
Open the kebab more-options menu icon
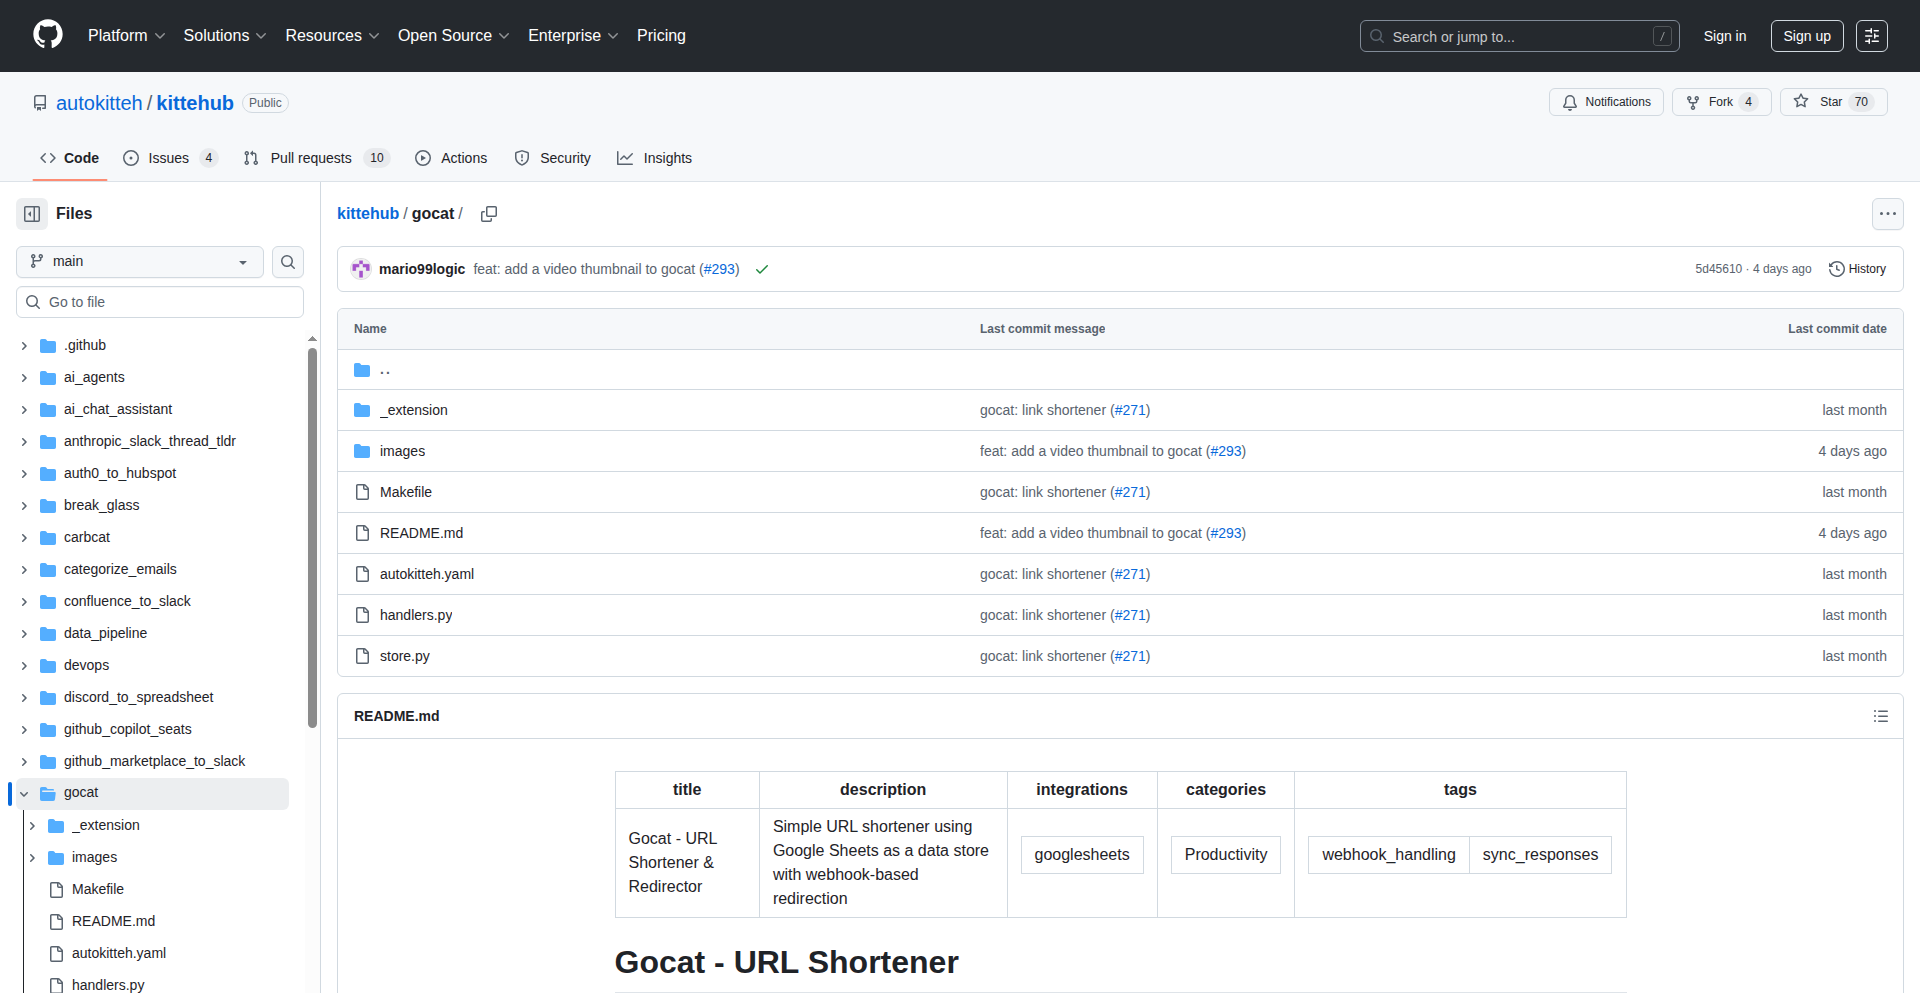[x=1888, y=214]
